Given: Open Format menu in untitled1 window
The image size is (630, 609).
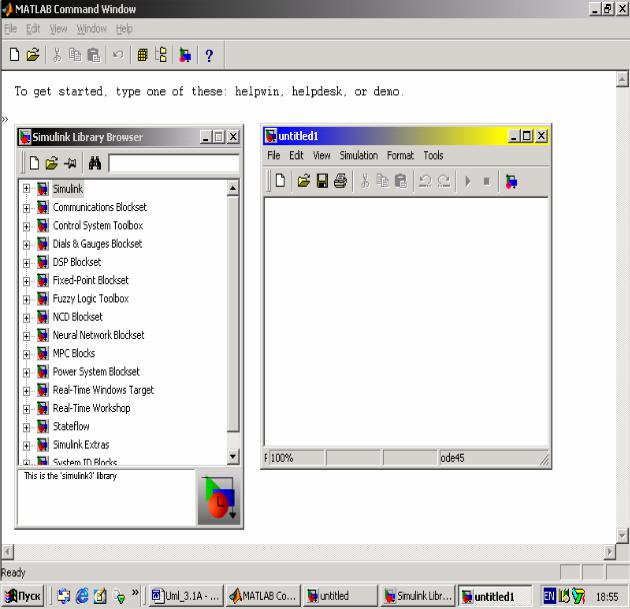Looking at the screenshot, I should 400,155.
